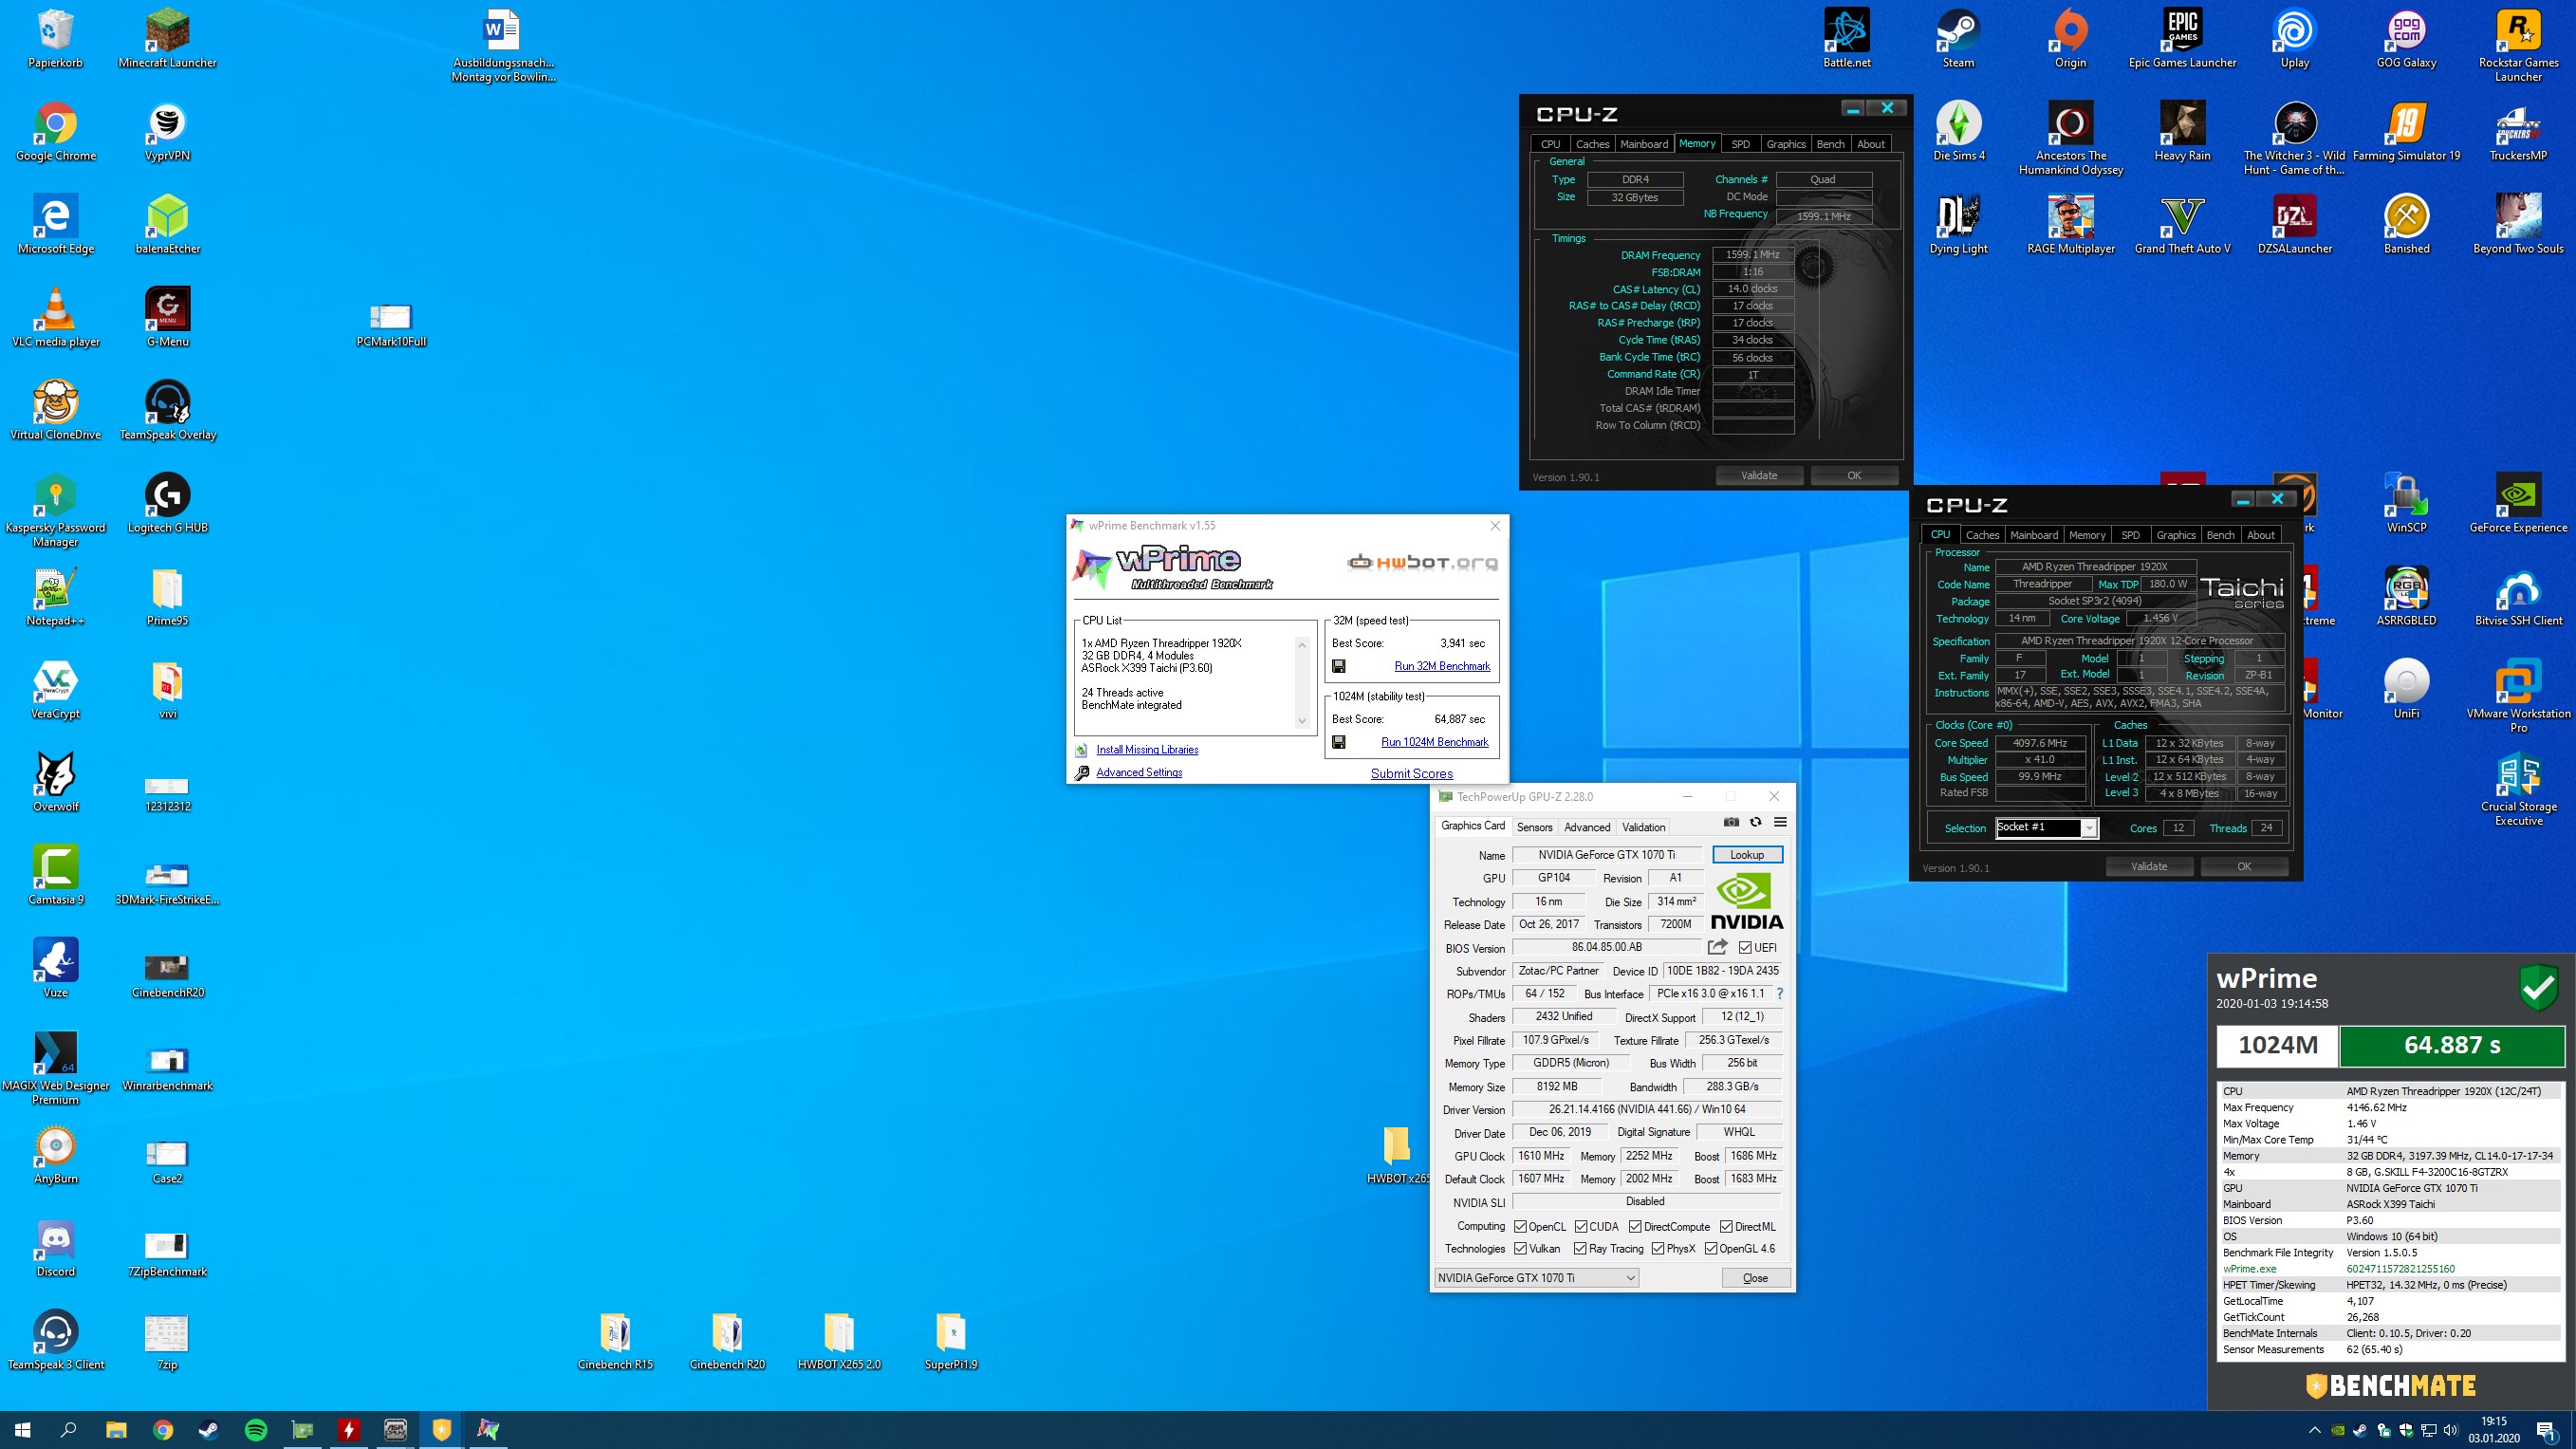Toggle OpenGL 4.6 checkbox in GPU-Z
This screenshot has height=1449, width=2576.
pos(1711,1249)
